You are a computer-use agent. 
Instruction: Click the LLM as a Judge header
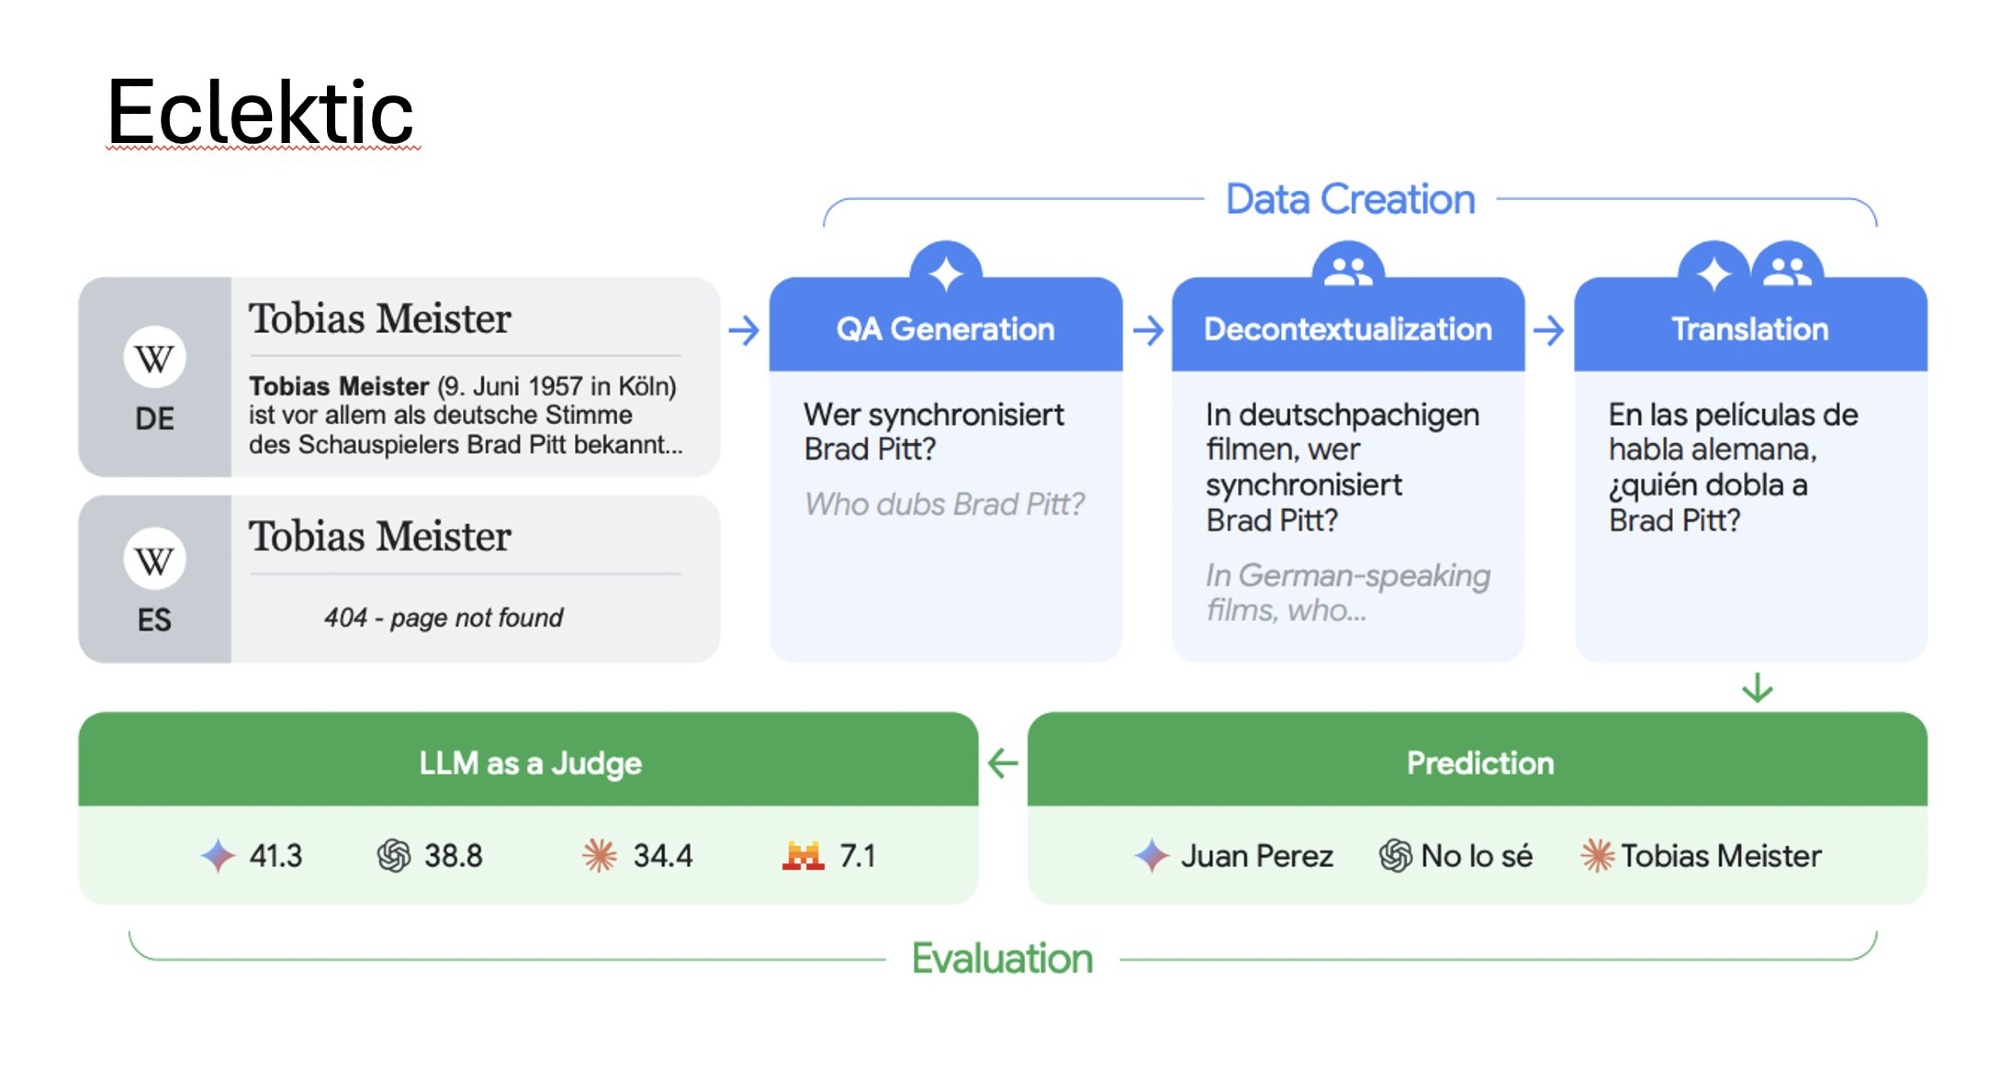tap(529, 763)
